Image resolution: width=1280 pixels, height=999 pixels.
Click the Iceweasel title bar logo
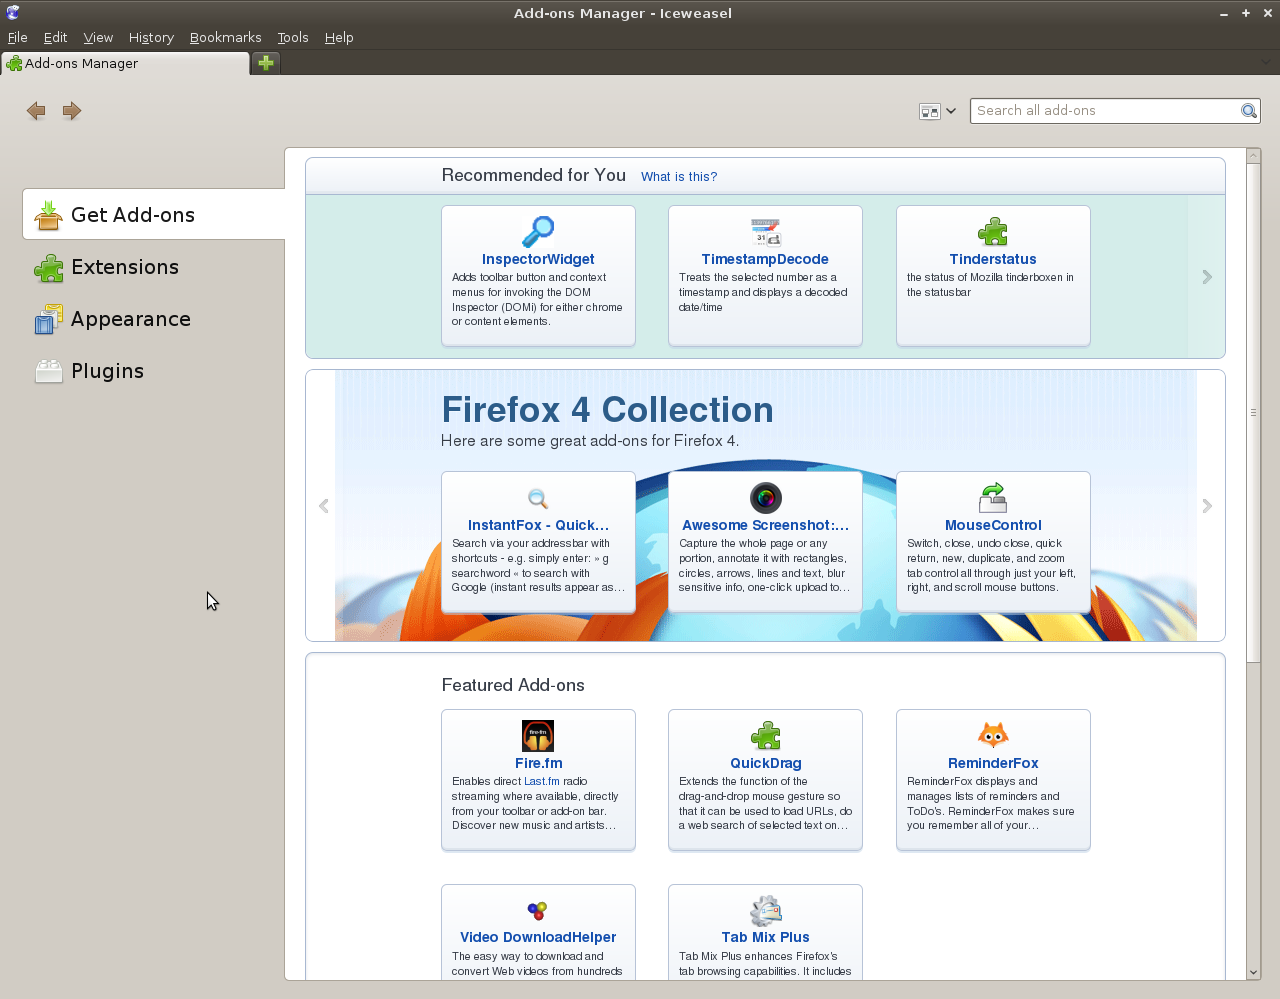12,13
